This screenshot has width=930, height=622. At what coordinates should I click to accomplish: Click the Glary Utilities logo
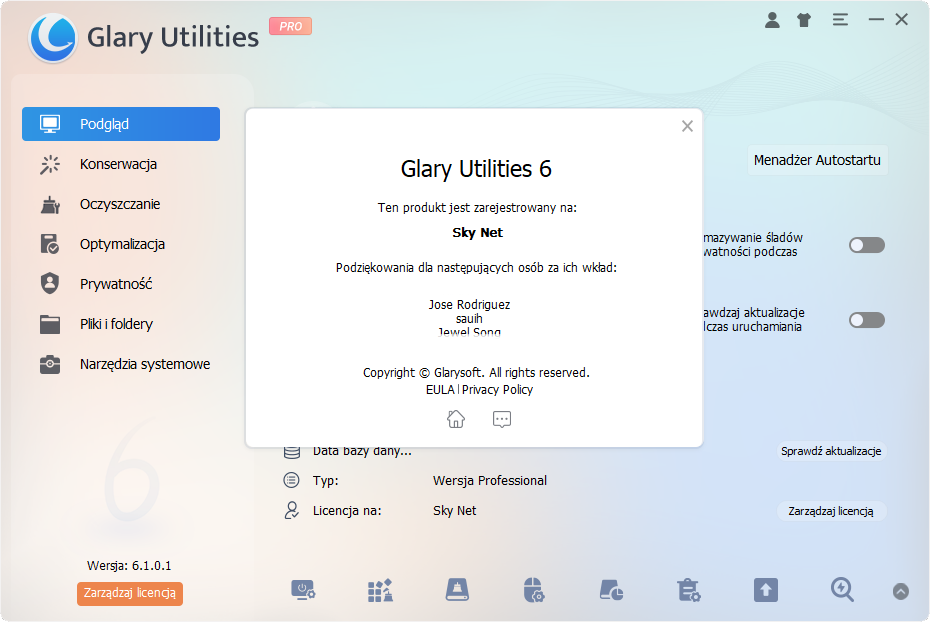pos(53,37)
